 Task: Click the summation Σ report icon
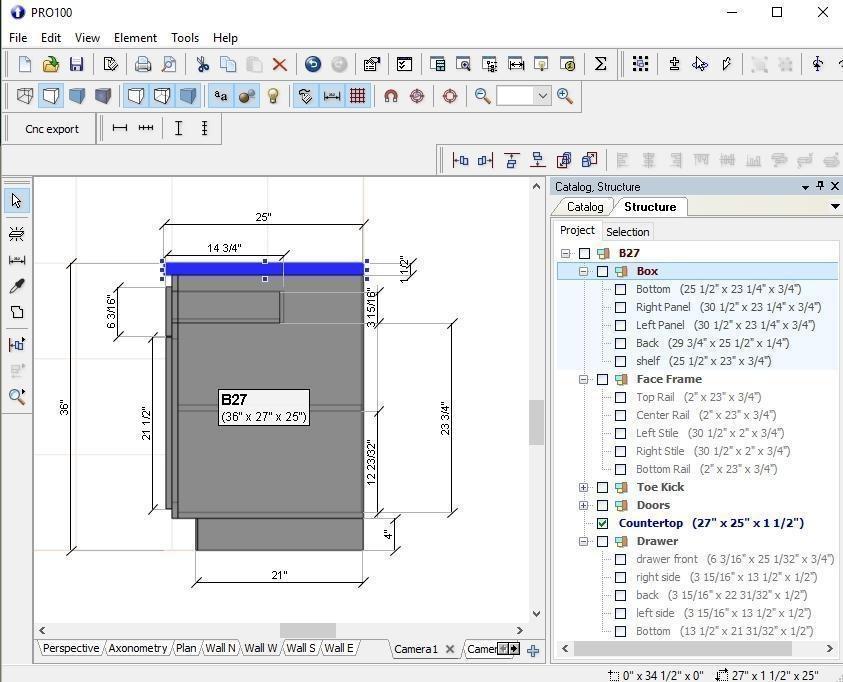tap(600, 64)
